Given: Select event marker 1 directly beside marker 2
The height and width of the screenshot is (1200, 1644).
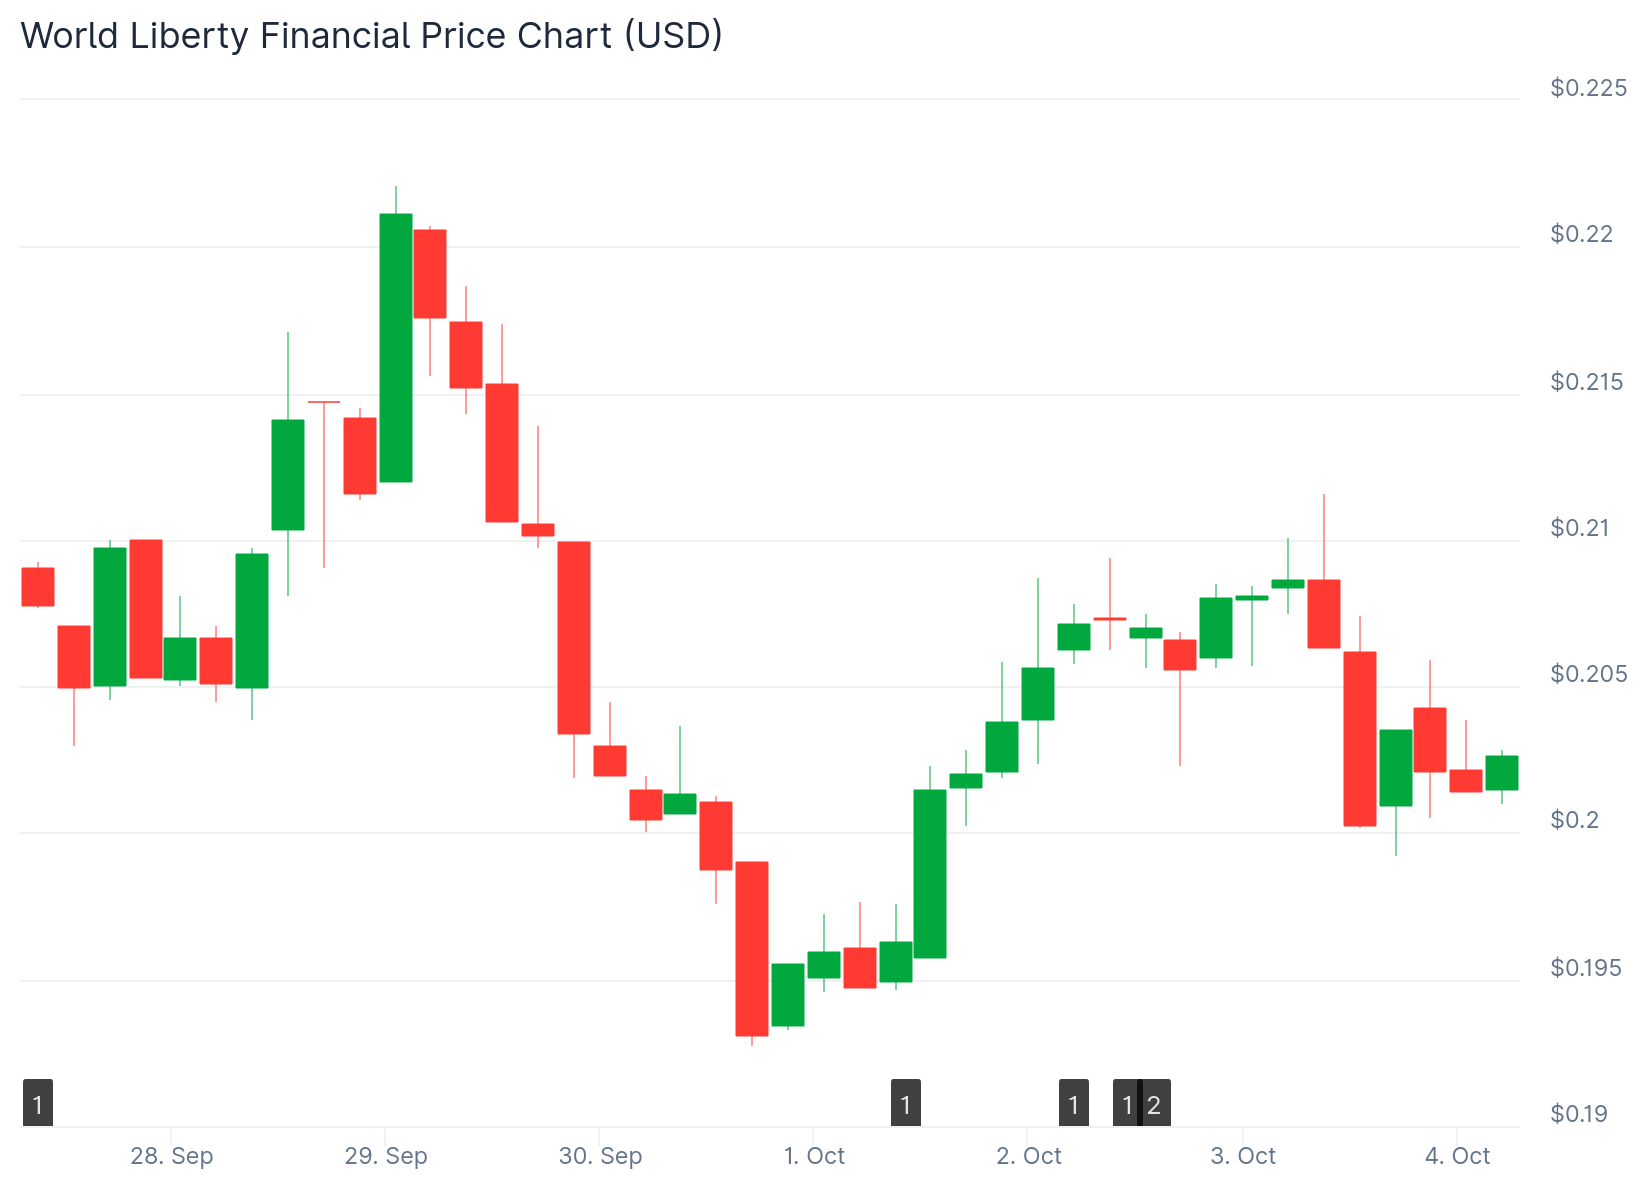Looking at the screenshot, I should pos(1126,1104).
